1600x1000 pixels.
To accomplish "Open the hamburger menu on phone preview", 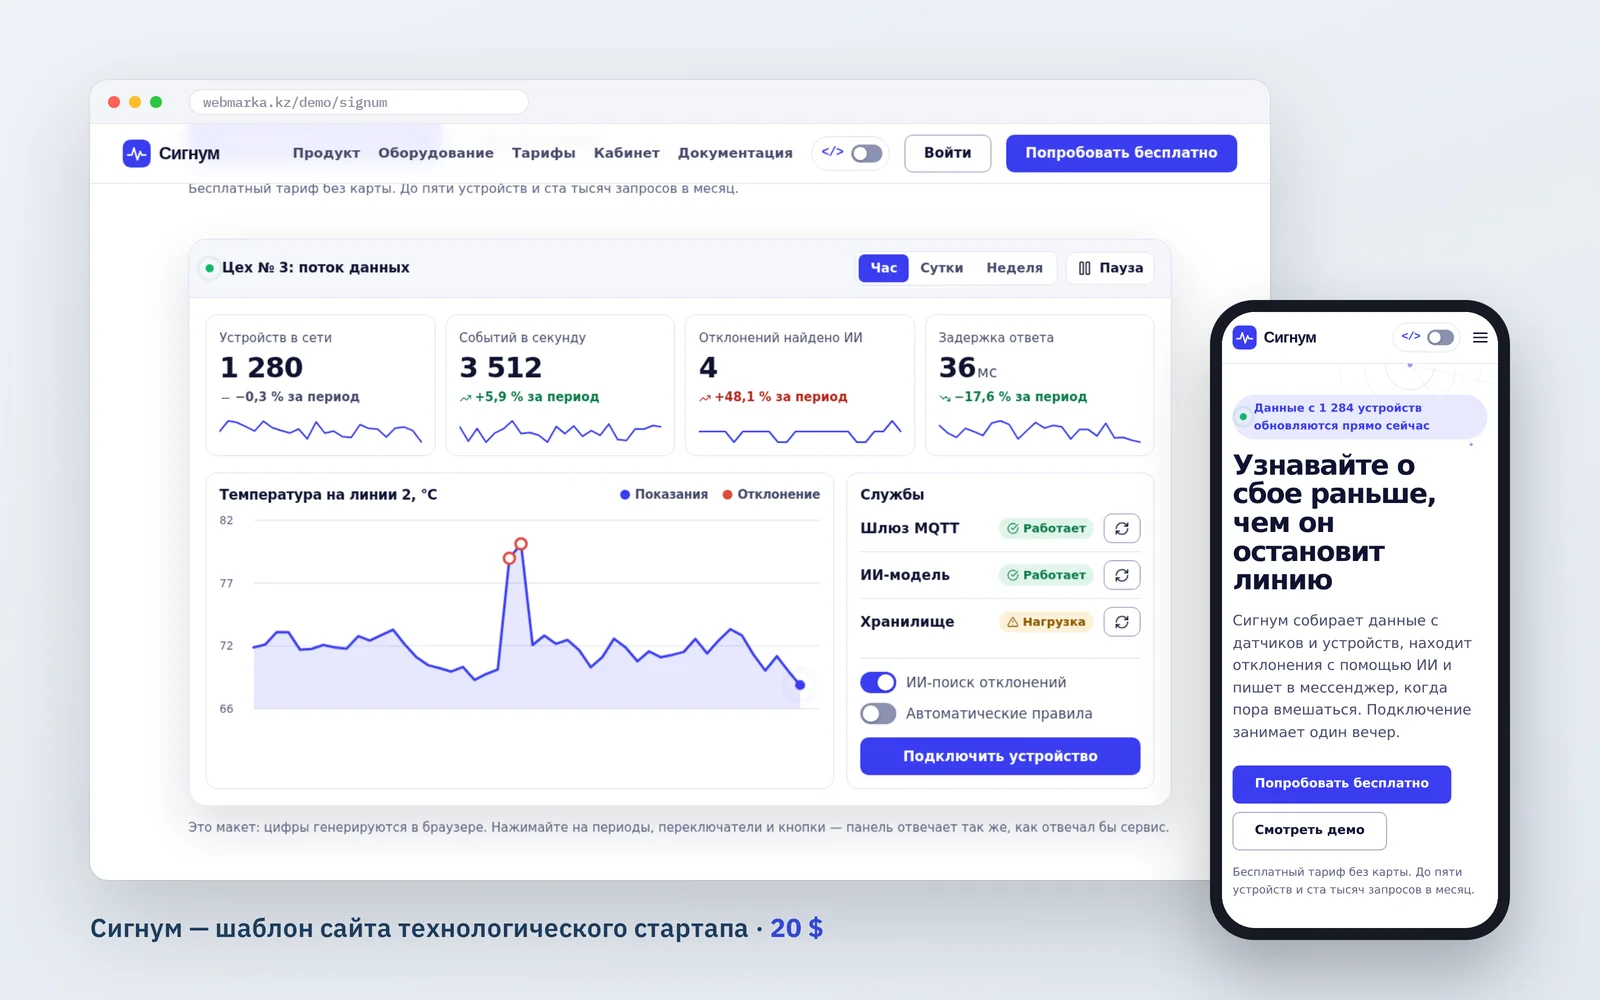I will 1480,338.
